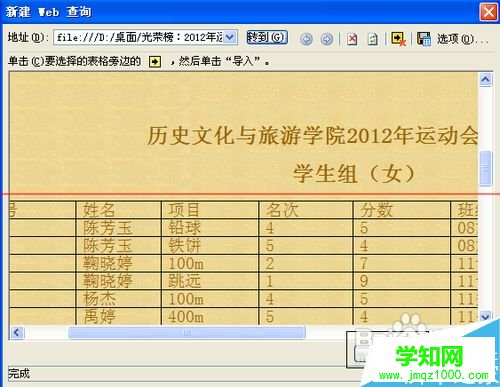Click the yellow arrow example icon in instructions
This screenshot has height=387, width=500.
coord(155,62)
